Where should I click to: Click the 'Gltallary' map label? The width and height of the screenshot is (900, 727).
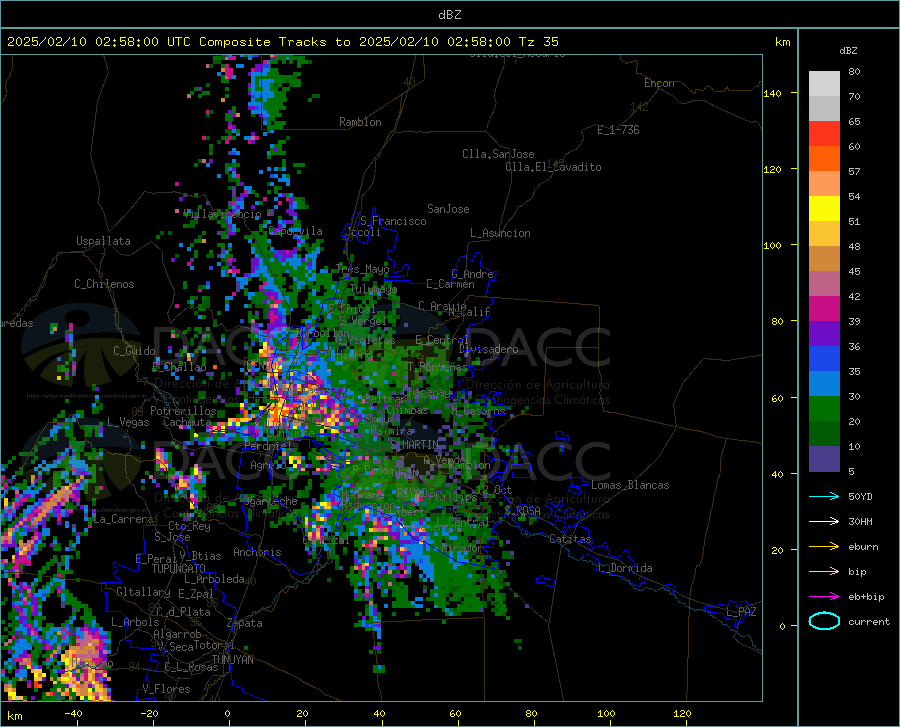pos(143,592)
